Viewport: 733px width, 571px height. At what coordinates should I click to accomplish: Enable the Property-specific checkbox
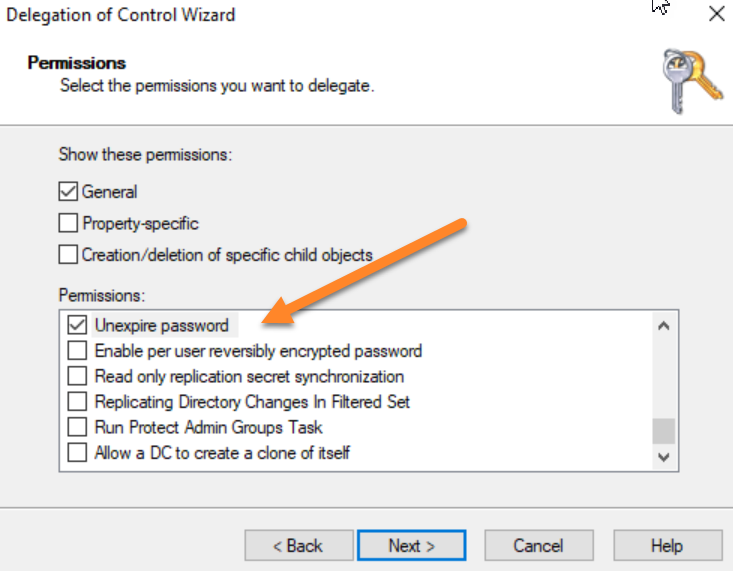pos(68,223)
